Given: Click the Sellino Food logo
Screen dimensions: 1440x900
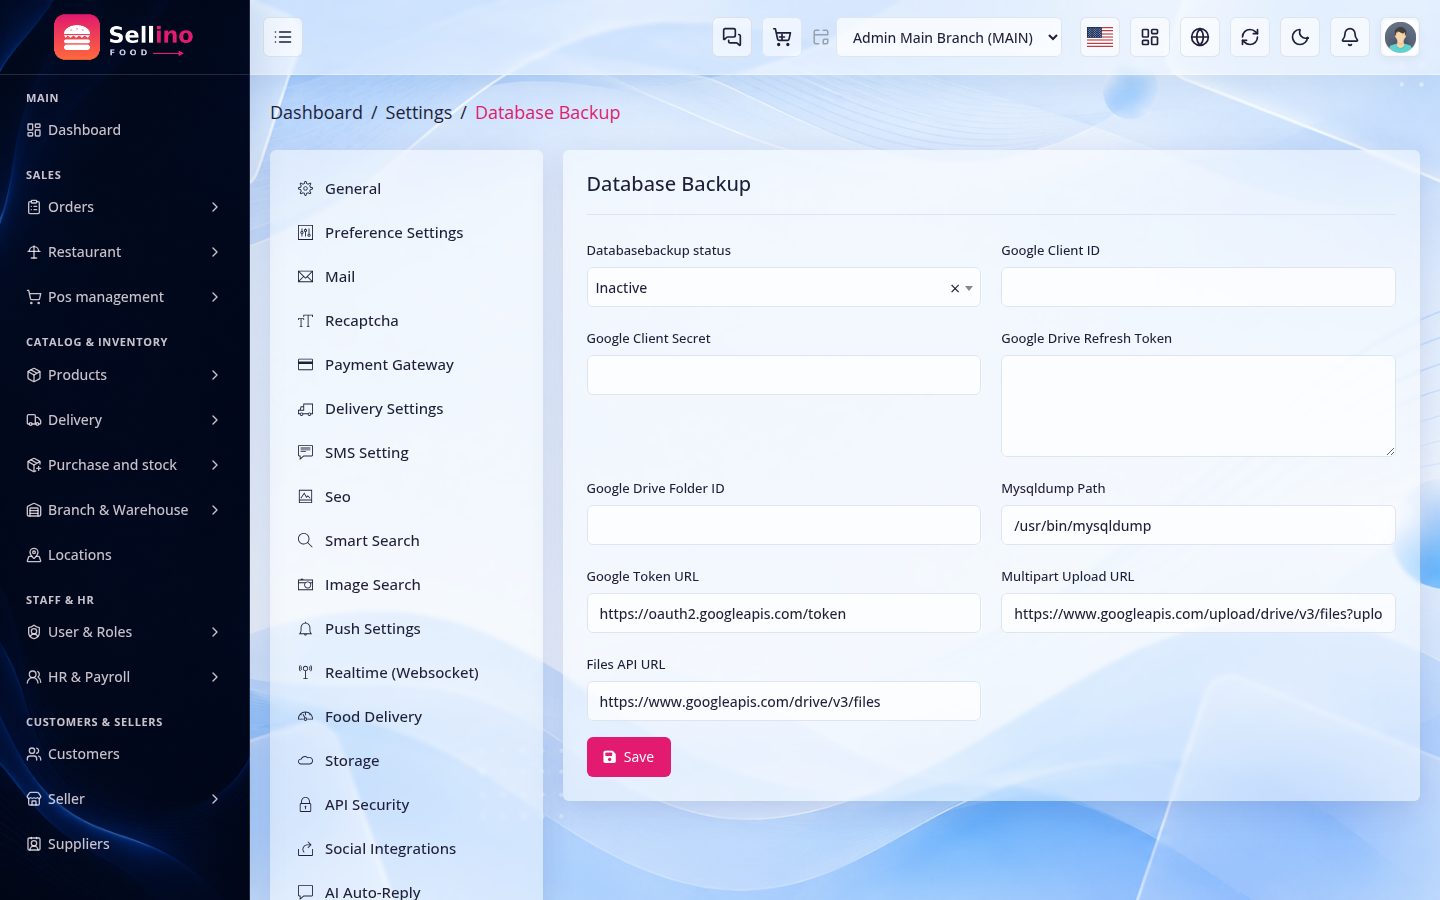Looking at the screenshot, I should [x=124, y=37].
